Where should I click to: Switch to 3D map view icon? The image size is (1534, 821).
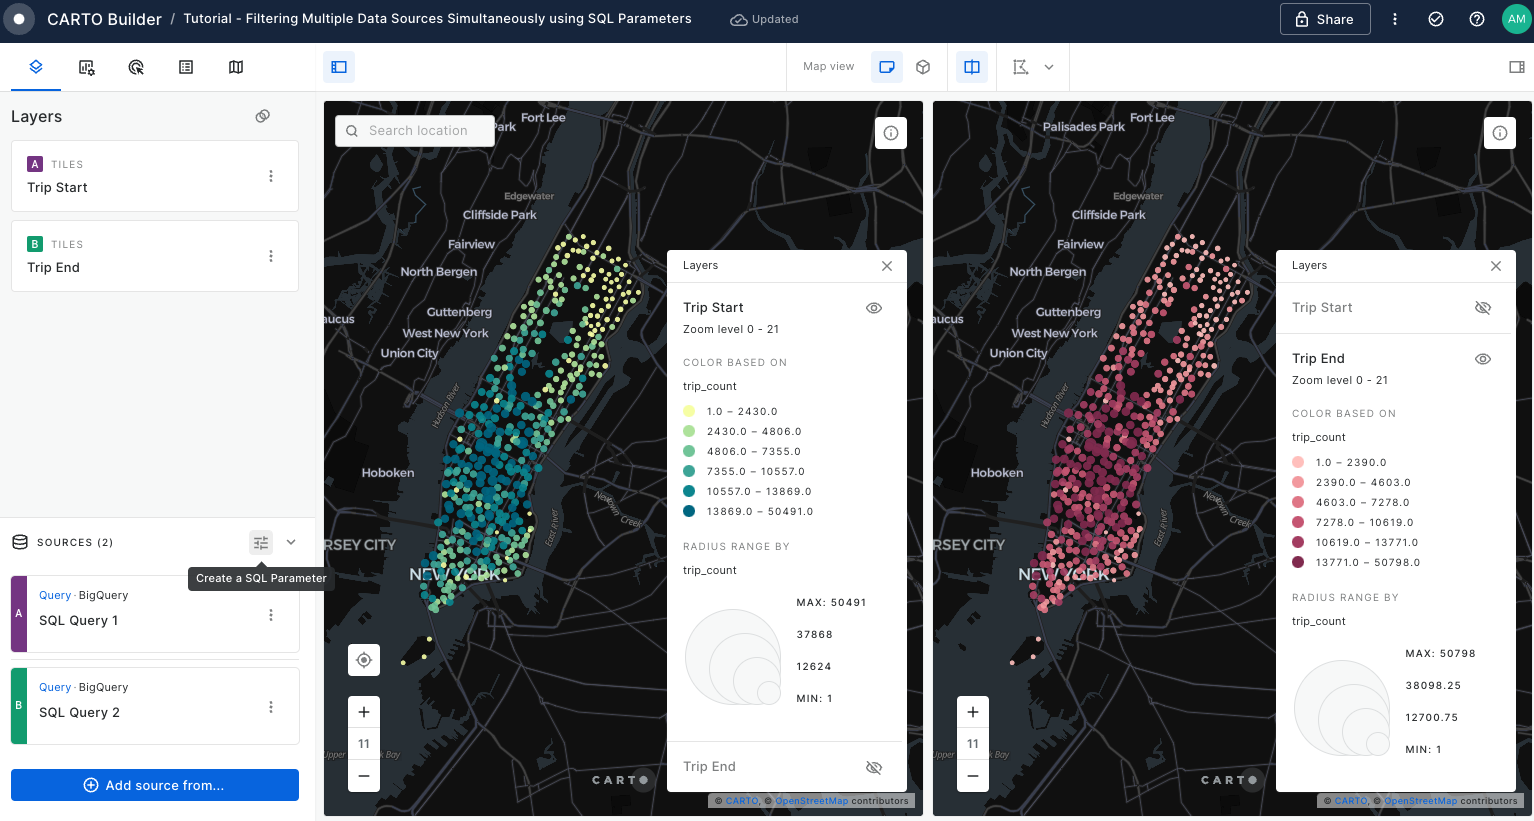[923, 67]
